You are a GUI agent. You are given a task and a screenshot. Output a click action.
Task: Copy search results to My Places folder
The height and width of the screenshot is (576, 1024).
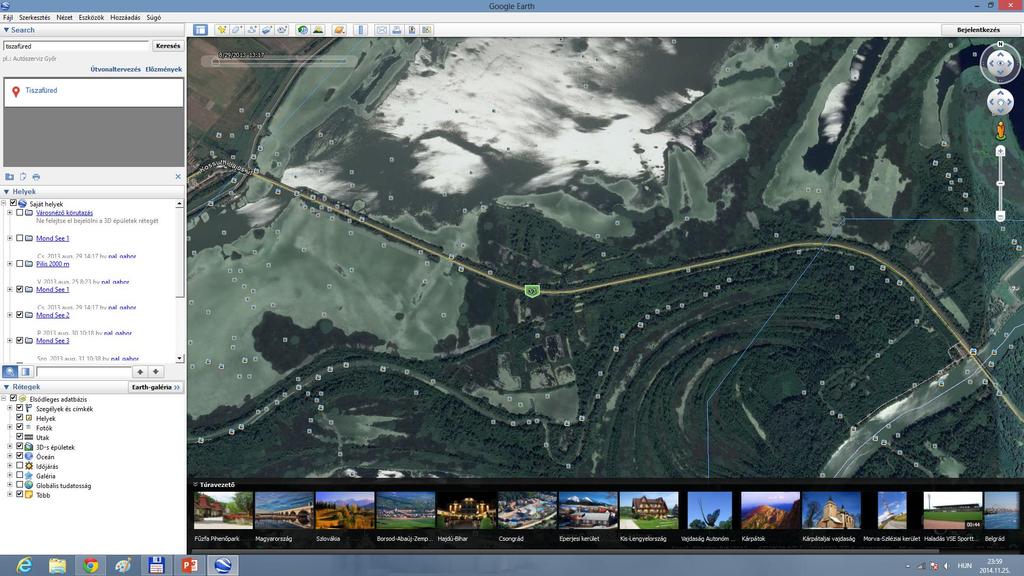click(9, 177)
